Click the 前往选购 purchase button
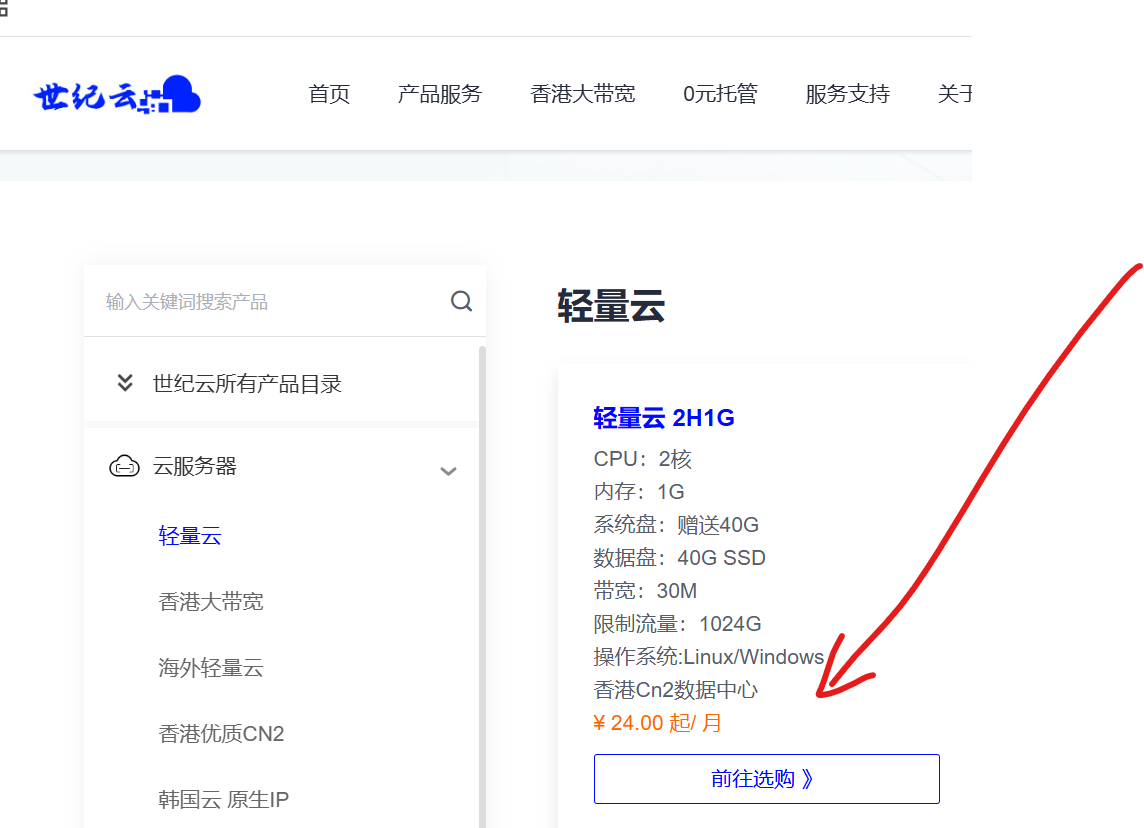 [x=766, y=778]
